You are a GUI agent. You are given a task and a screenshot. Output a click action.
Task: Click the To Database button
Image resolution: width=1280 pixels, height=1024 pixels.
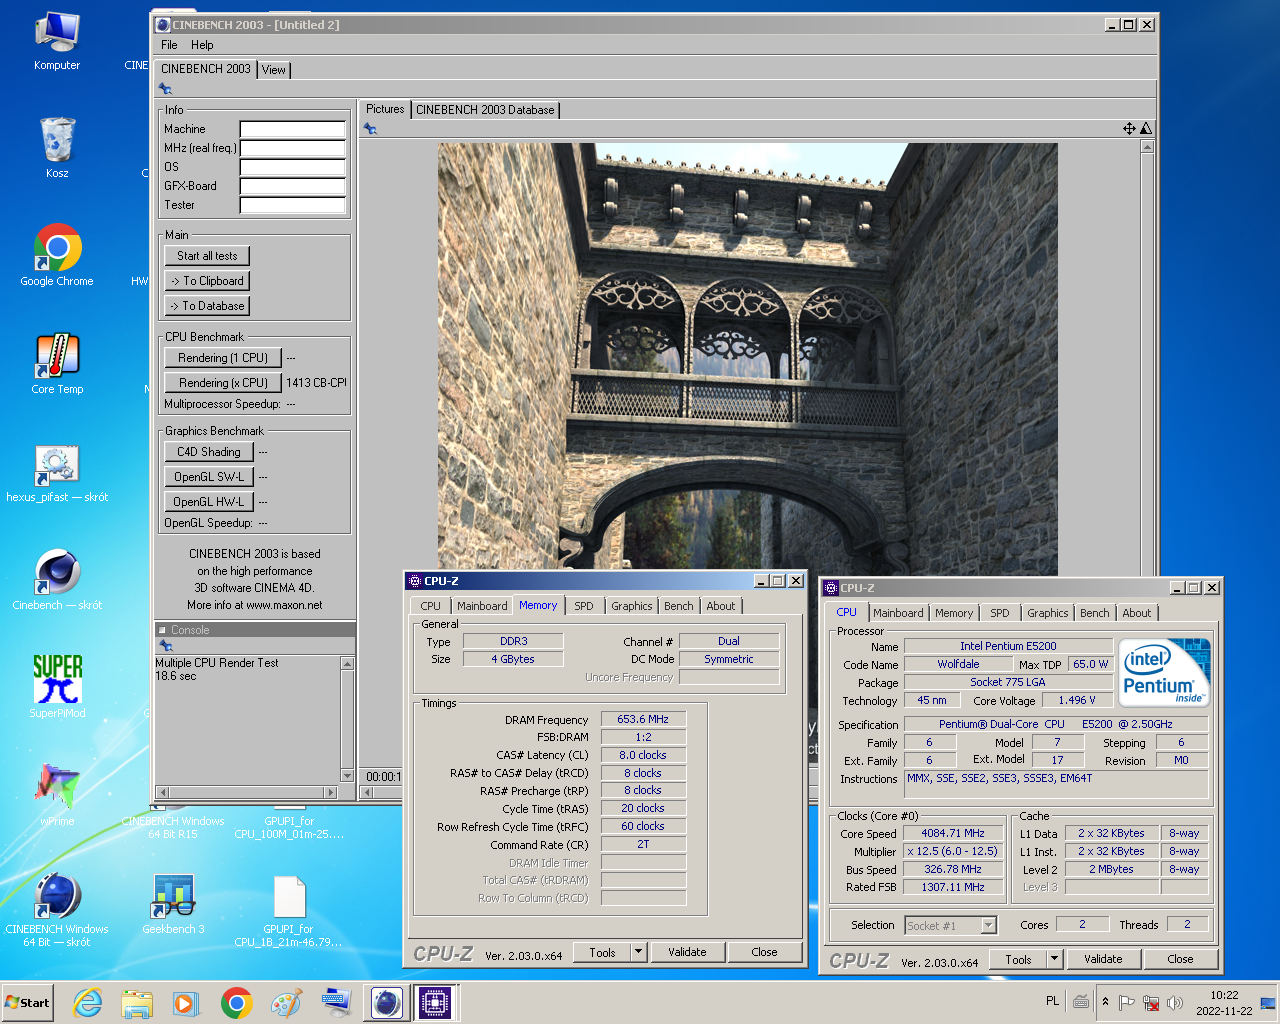coord(207,306)
